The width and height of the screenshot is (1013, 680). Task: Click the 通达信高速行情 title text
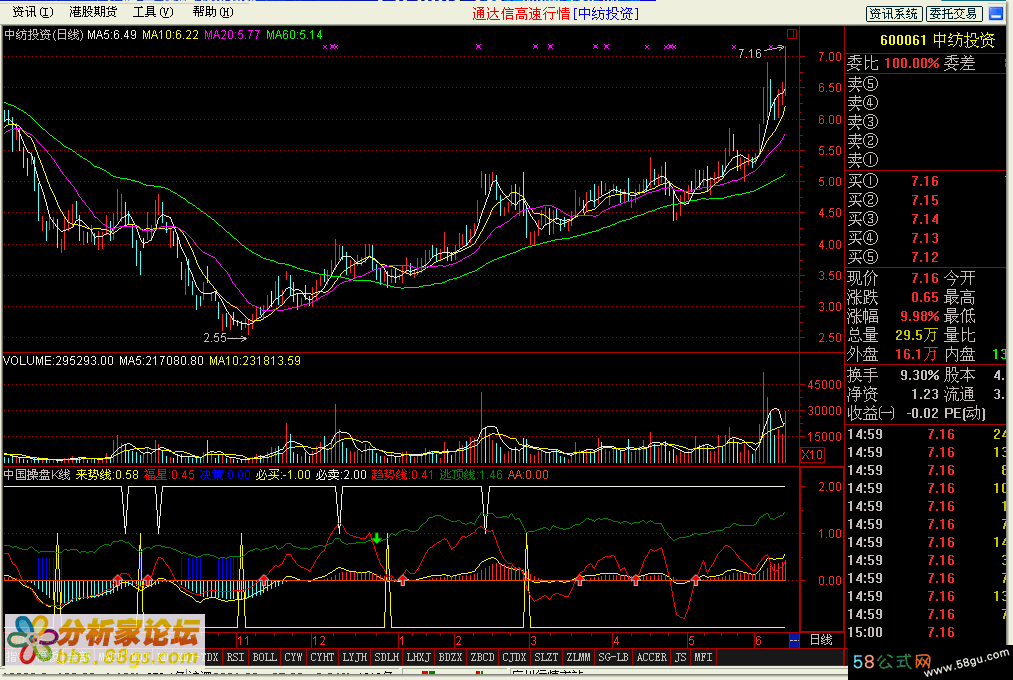[x=521, y=14]
